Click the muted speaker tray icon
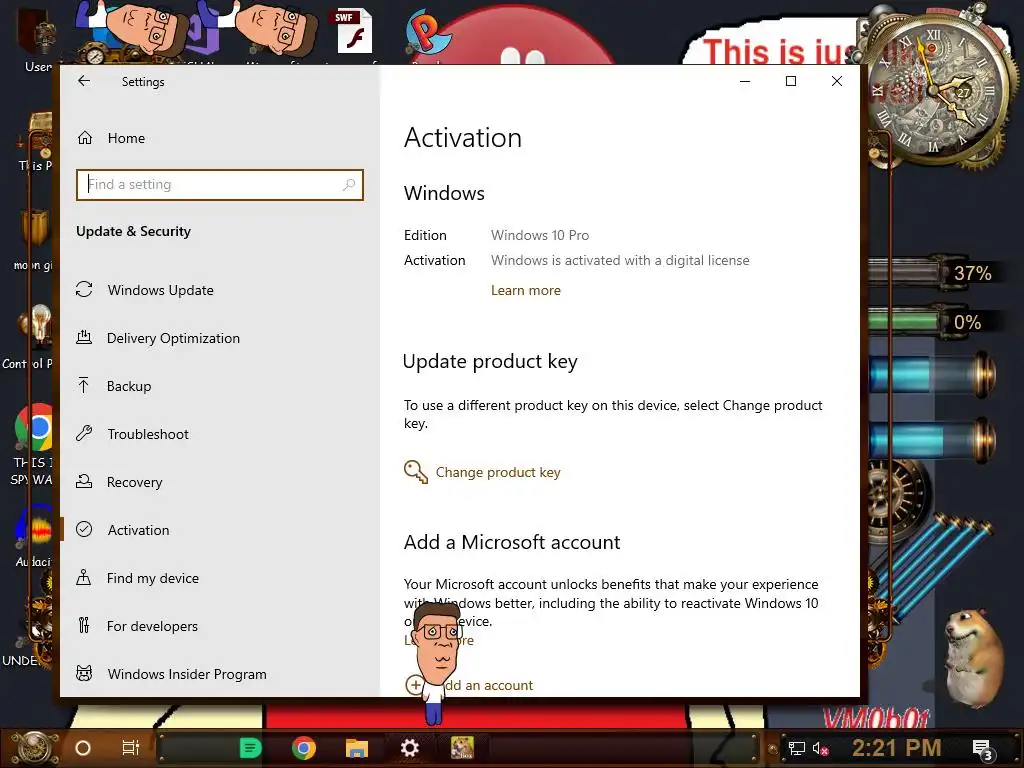1024x768 pixels. (x=821, y=748)
